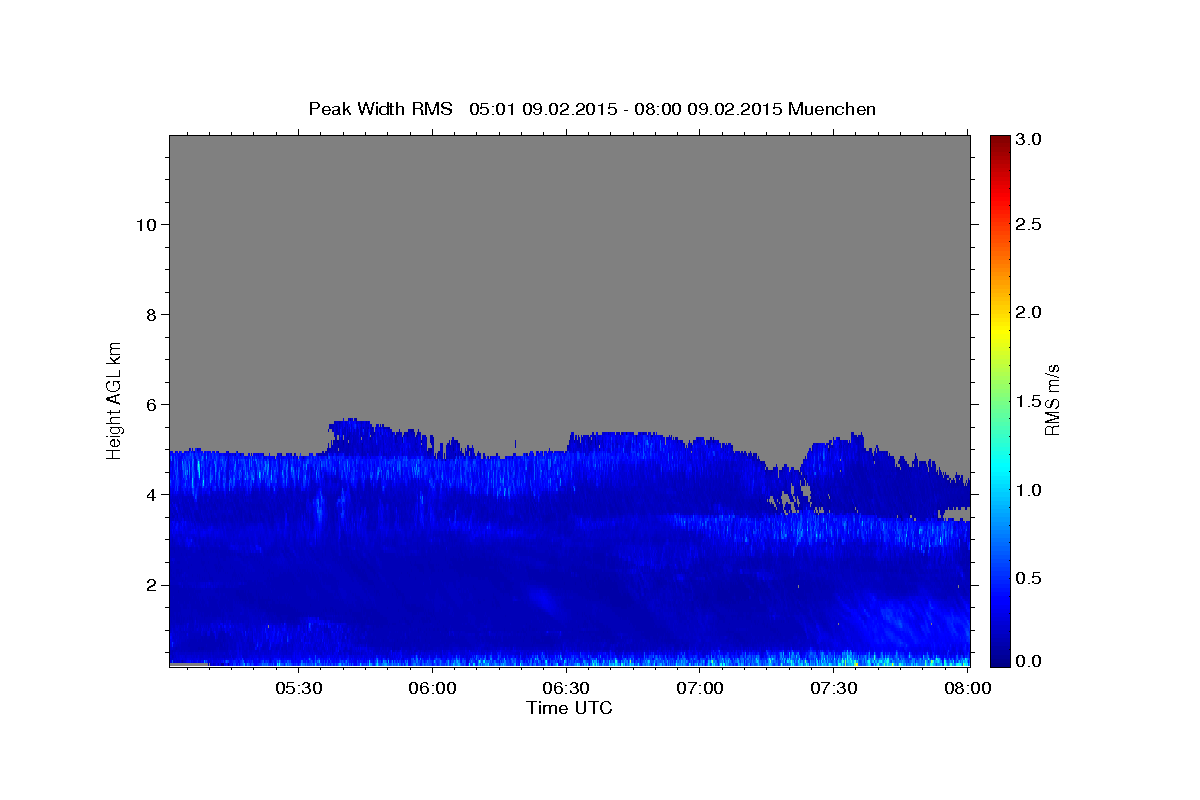Click the colorbar value 3.0
Screen dimensions: 1200x800
(x=1029, y=139)
